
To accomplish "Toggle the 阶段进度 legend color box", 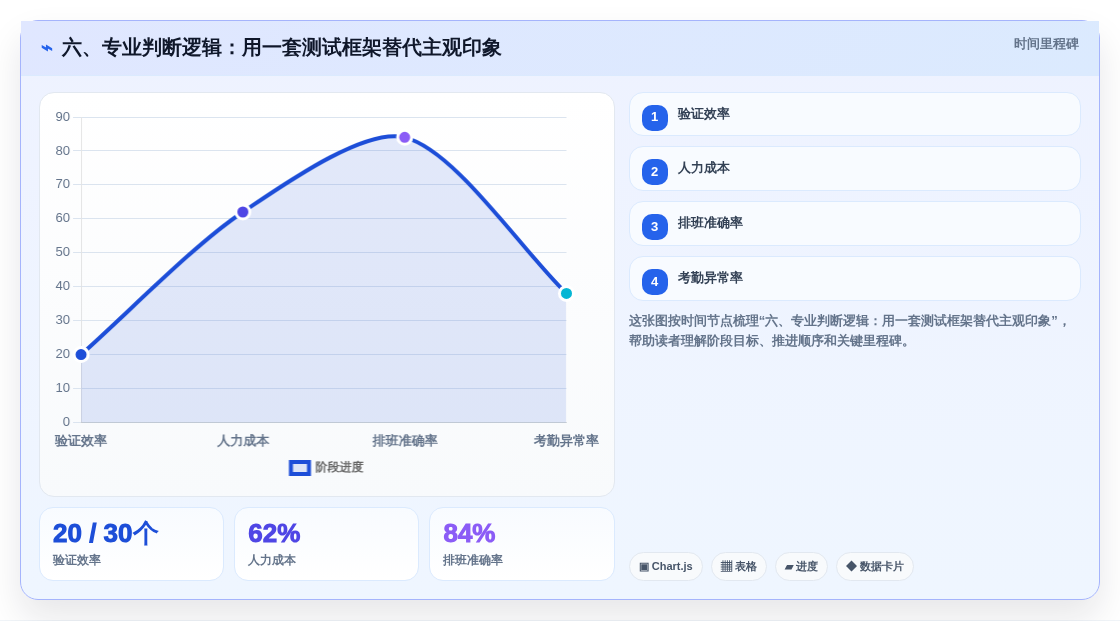I will (x=299, y=468).
